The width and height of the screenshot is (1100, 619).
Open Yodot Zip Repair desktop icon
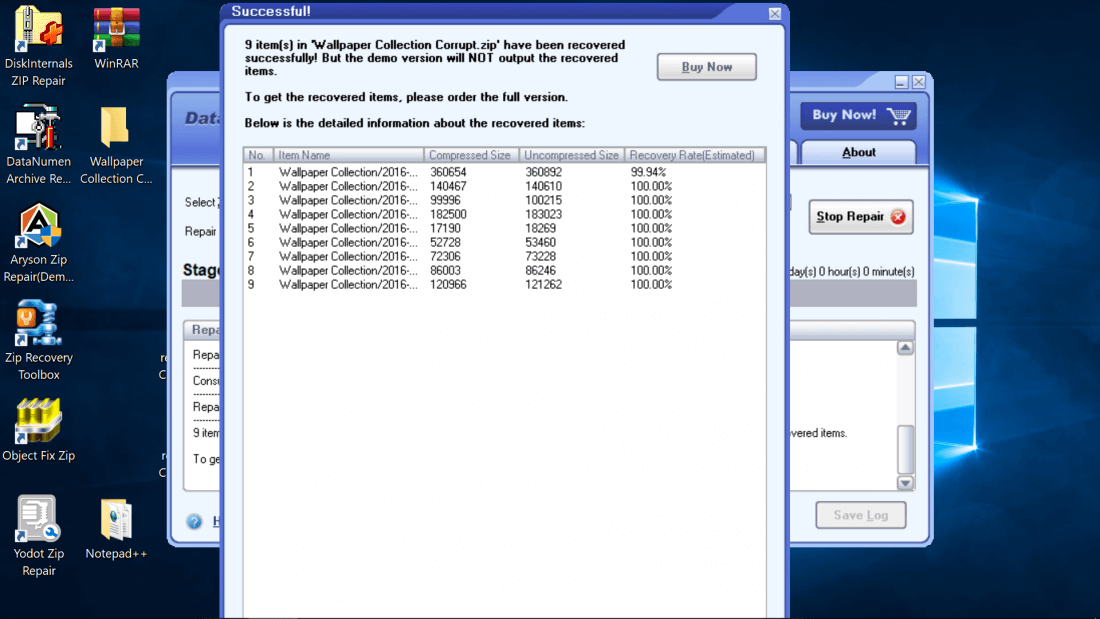39,521
